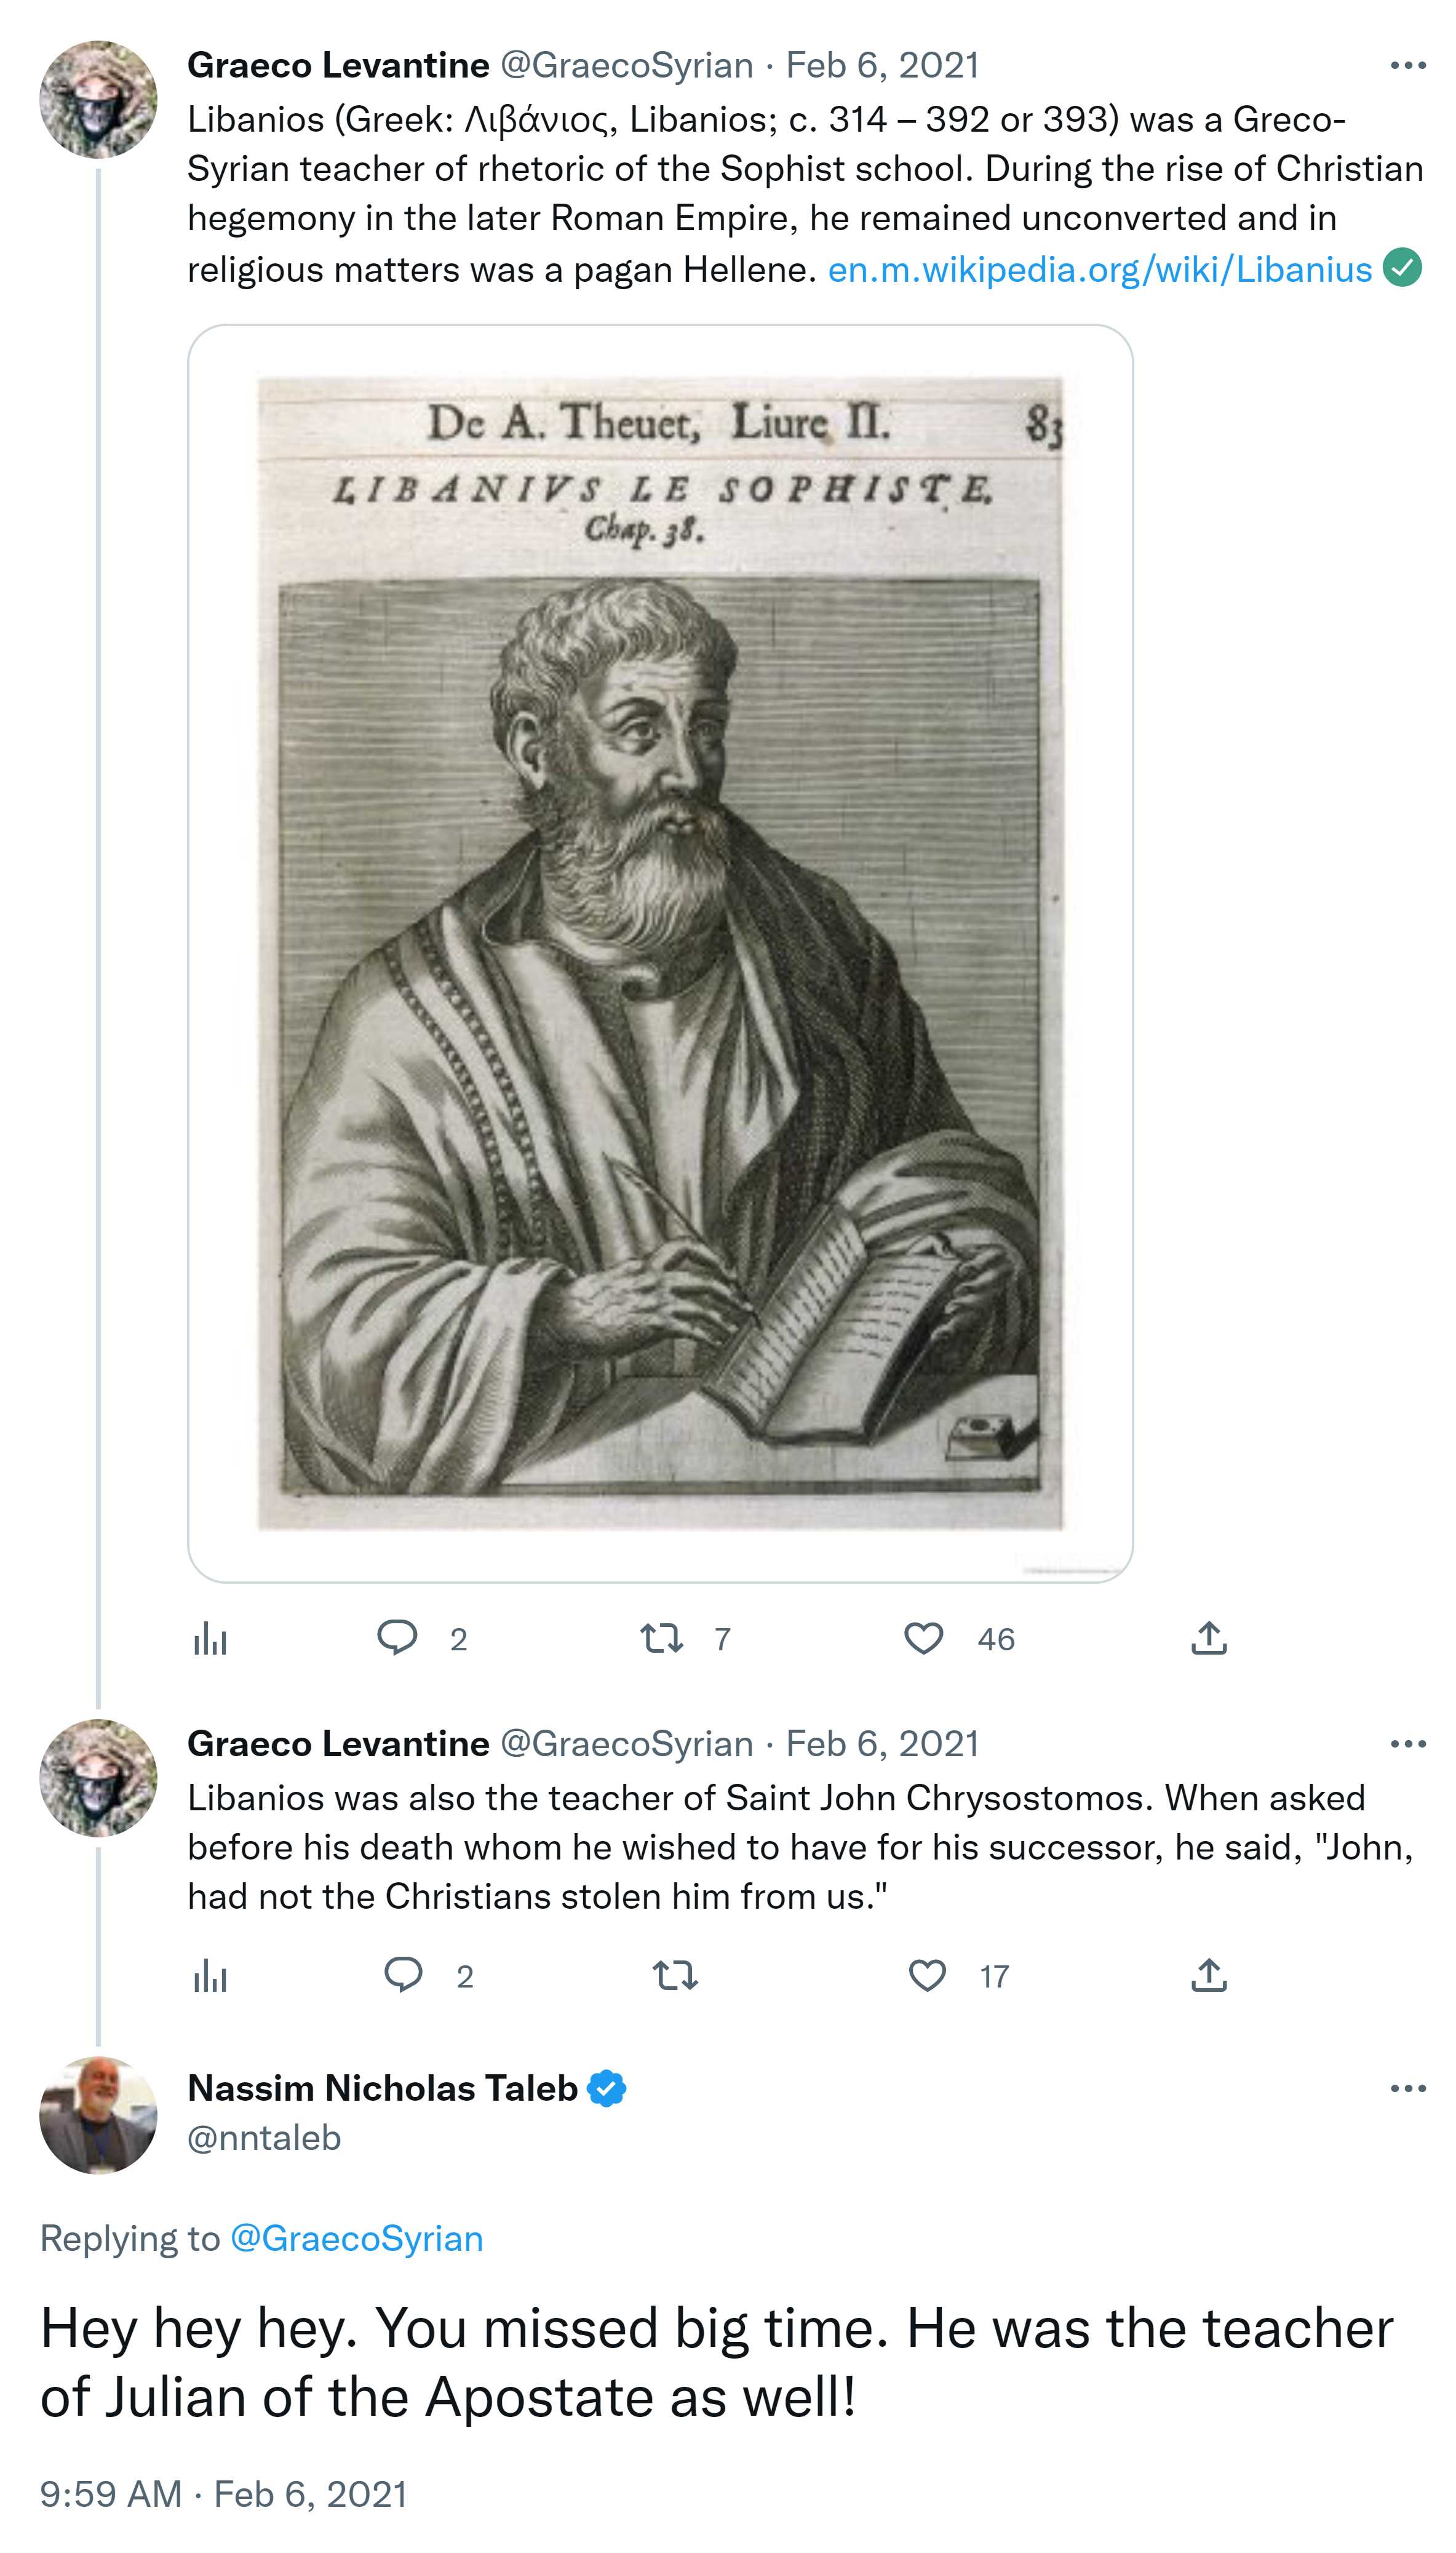Screen dimensions: 1456x2553
Task: Reply to the John Chrysostomos tweet
Action: tap(403, 1974)
